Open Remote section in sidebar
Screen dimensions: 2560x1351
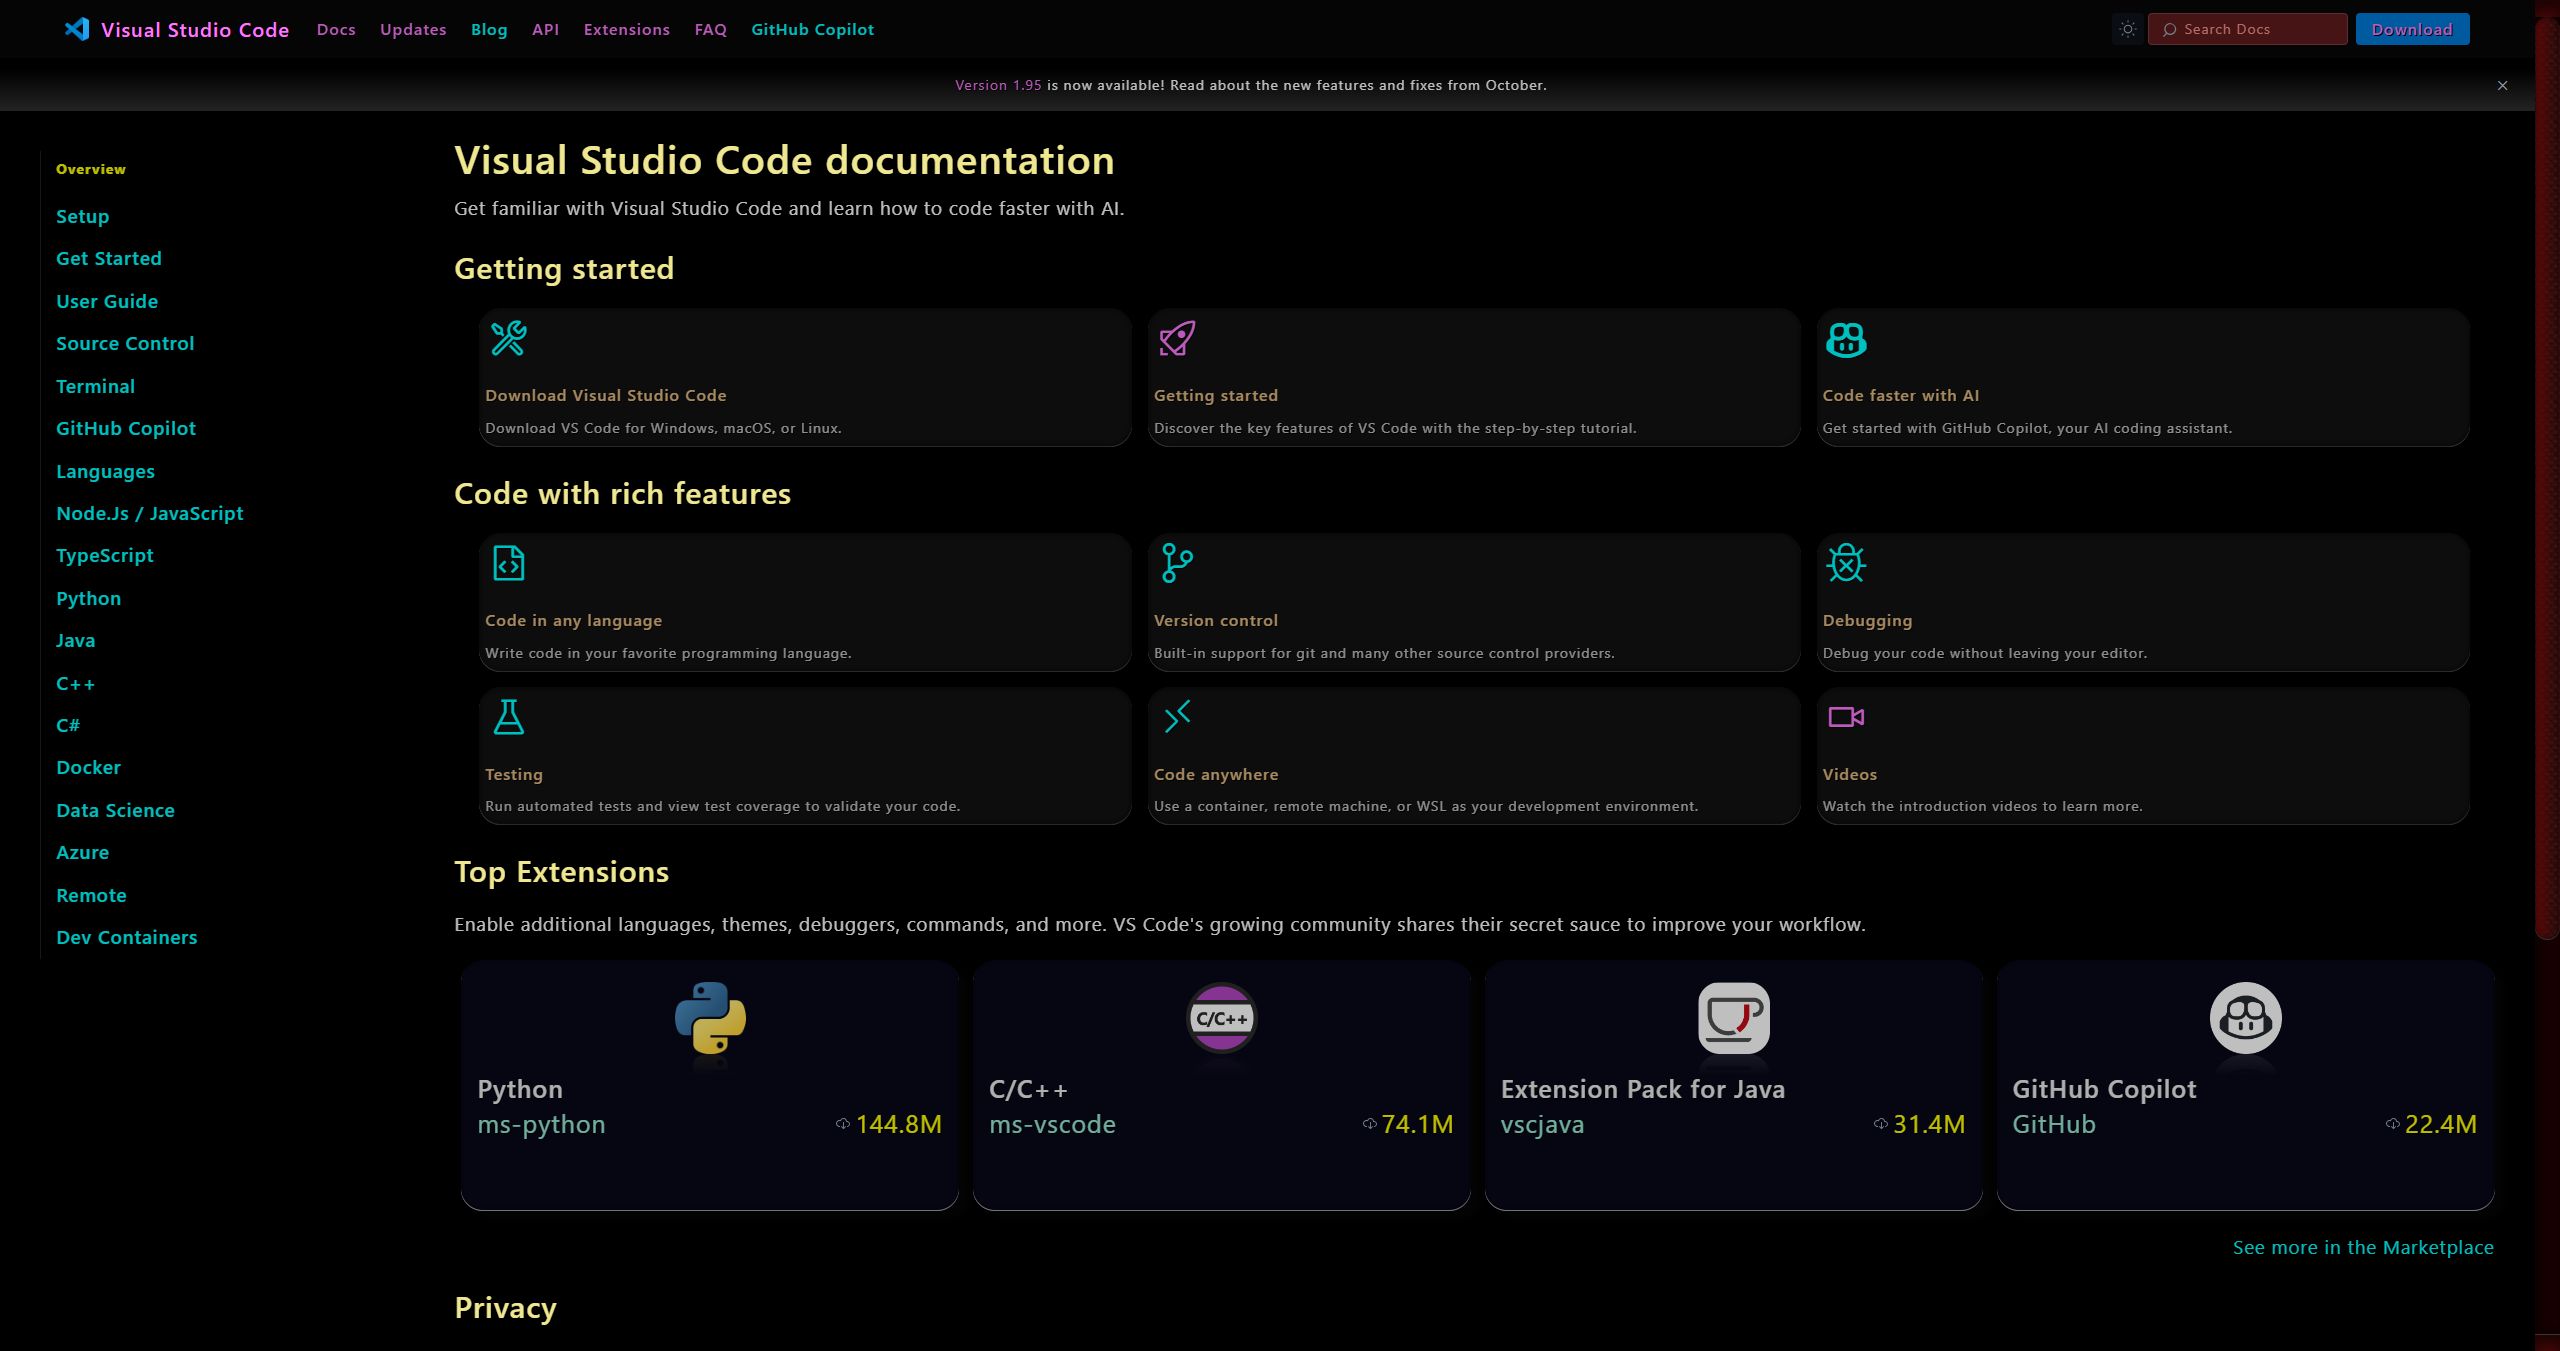click(91, 896)
